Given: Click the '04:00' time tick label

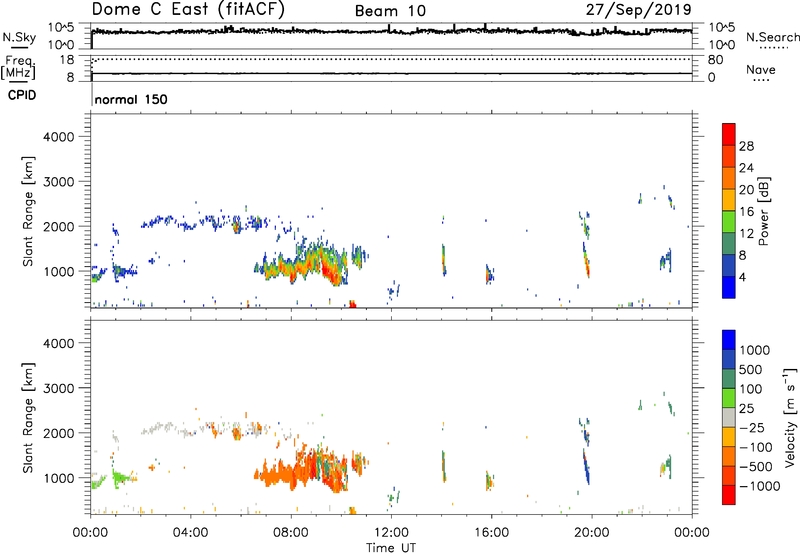Looking at the screenshot, I should [190, 533].
